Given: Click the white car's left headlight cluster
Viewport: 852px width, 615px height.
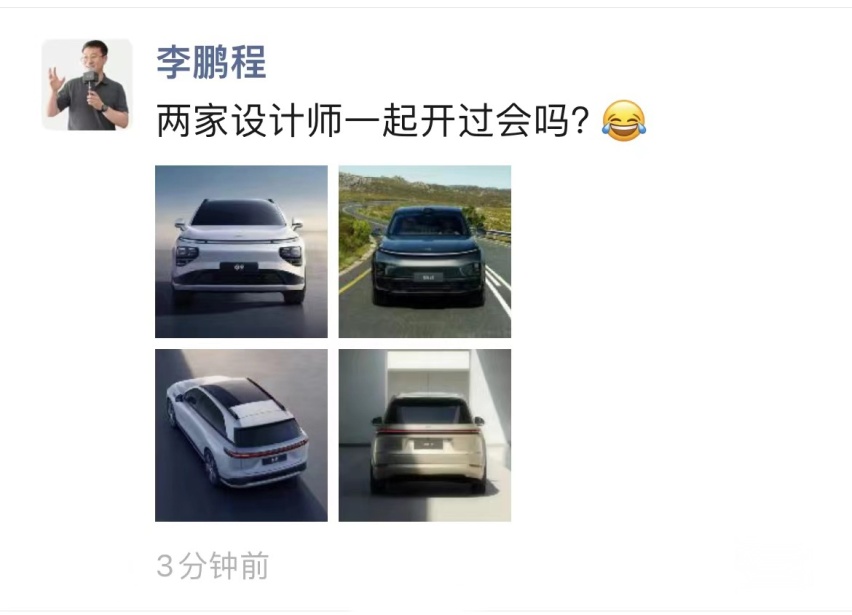Looking at the screenshot, I should [x=186, y=254].
